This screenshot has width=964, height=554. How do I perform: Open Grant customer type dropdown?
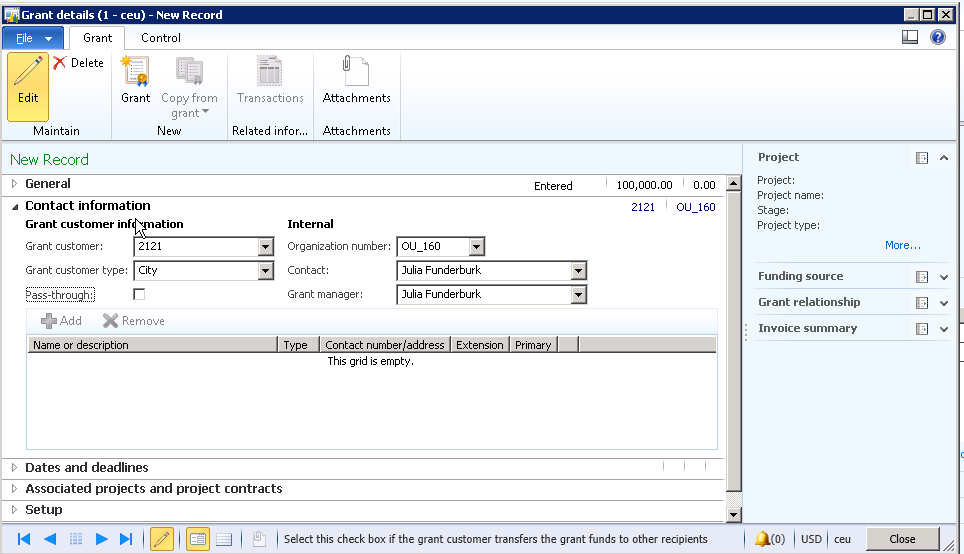265,271
